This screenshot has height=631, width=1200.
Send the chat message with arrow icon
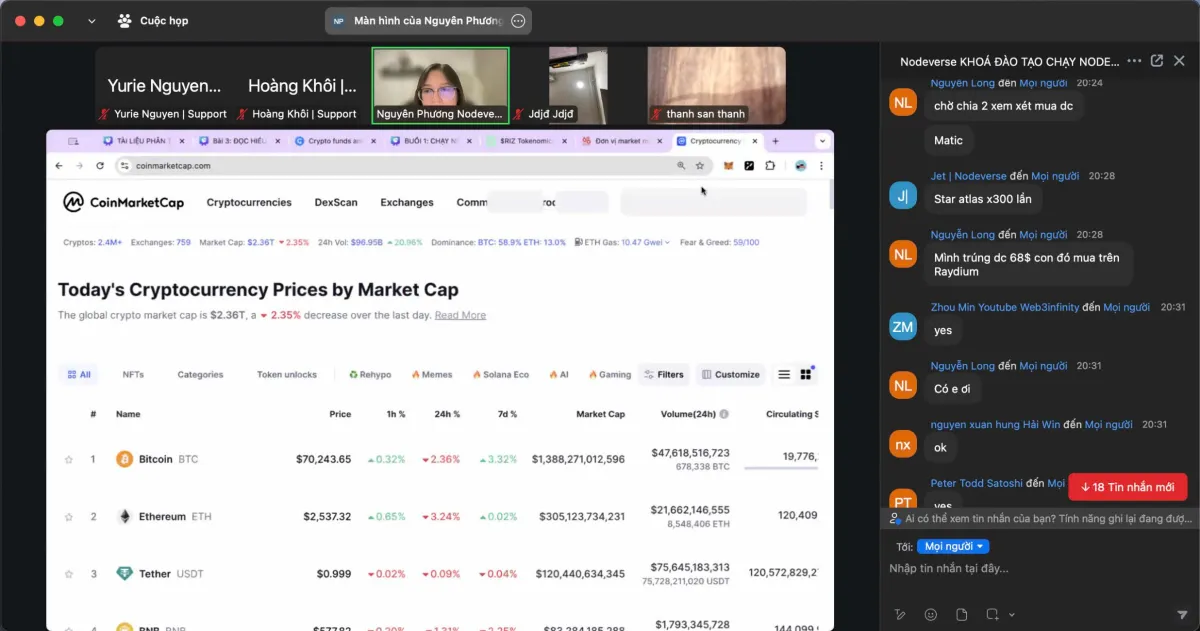point(1182,614)
